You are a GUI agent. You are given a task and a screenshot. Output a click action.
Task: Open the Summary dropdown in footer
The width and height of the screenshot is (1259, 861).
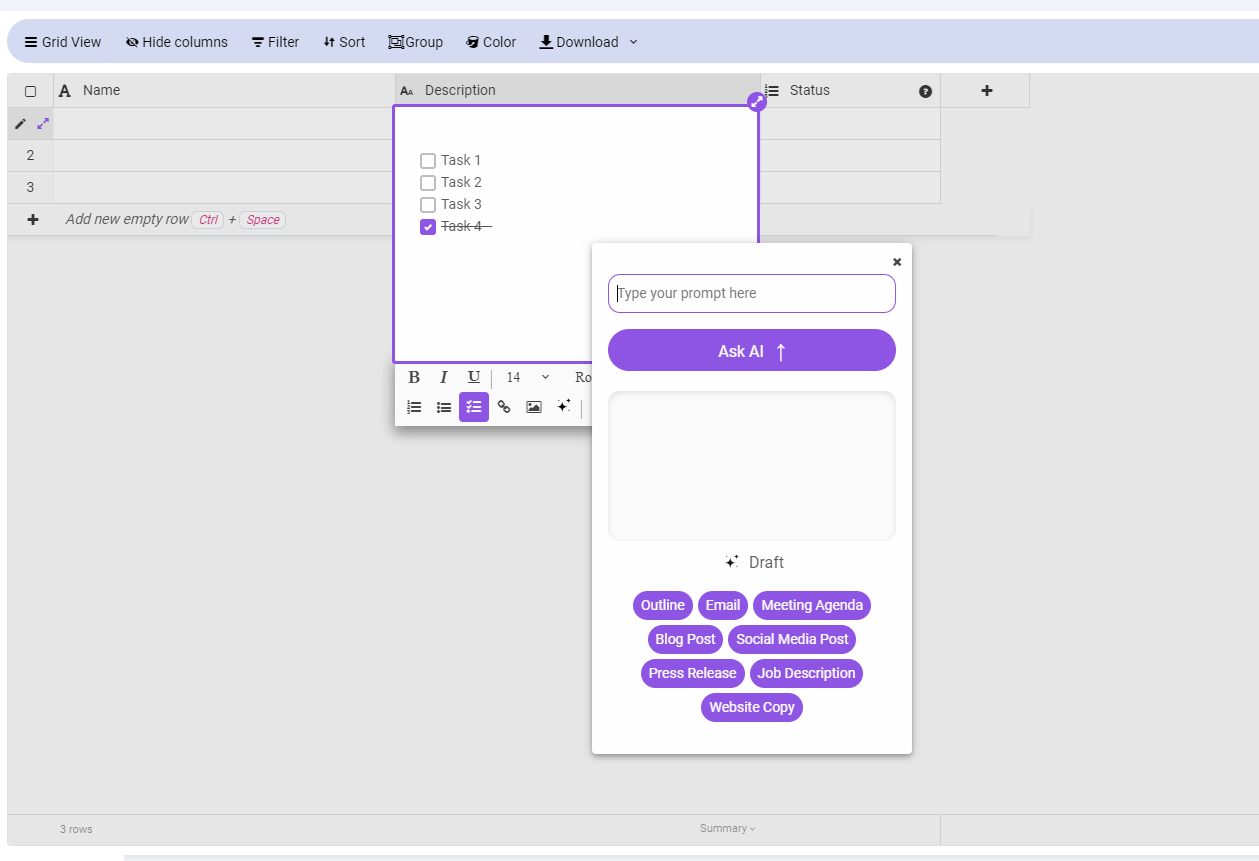tap(728, 828)
